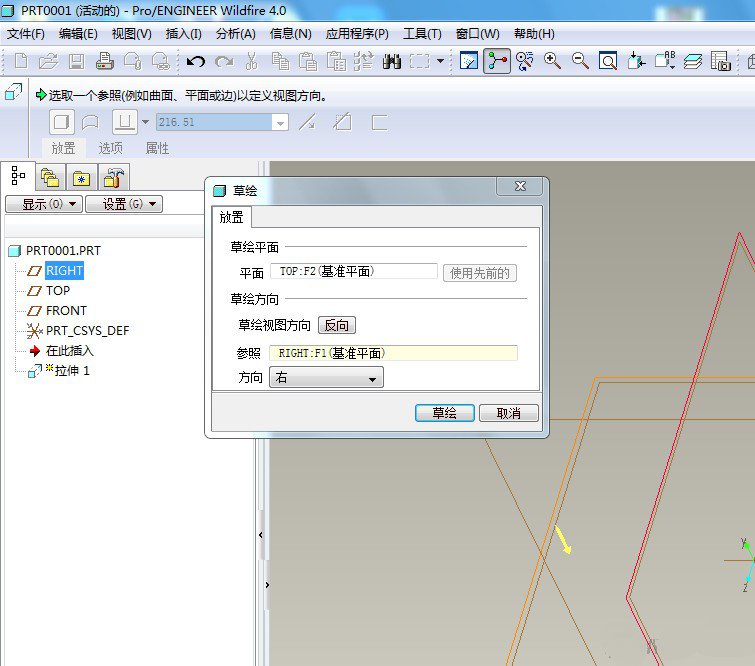
Task: Click the Orient mode icon
Action: click(x=524, y=61)
